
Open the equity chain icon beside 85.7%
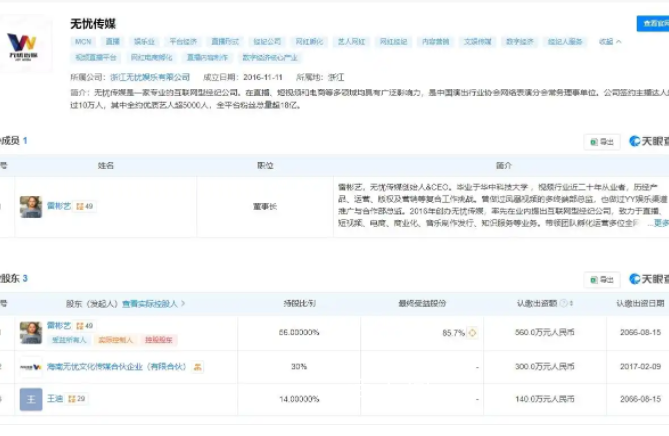[x=472, y=333]
